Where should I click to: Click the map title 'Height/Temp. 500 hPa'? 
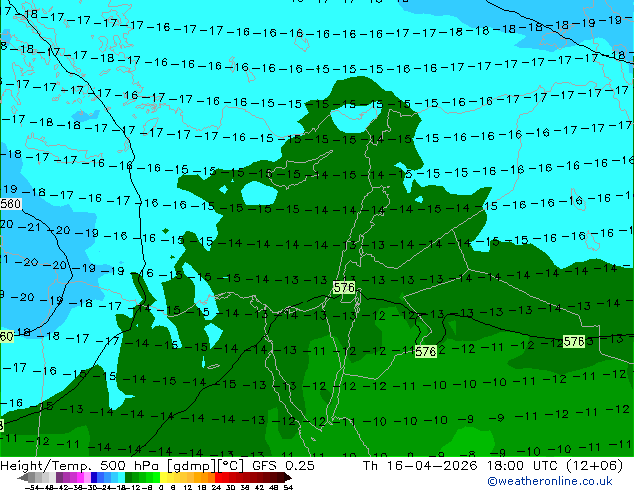81,466
